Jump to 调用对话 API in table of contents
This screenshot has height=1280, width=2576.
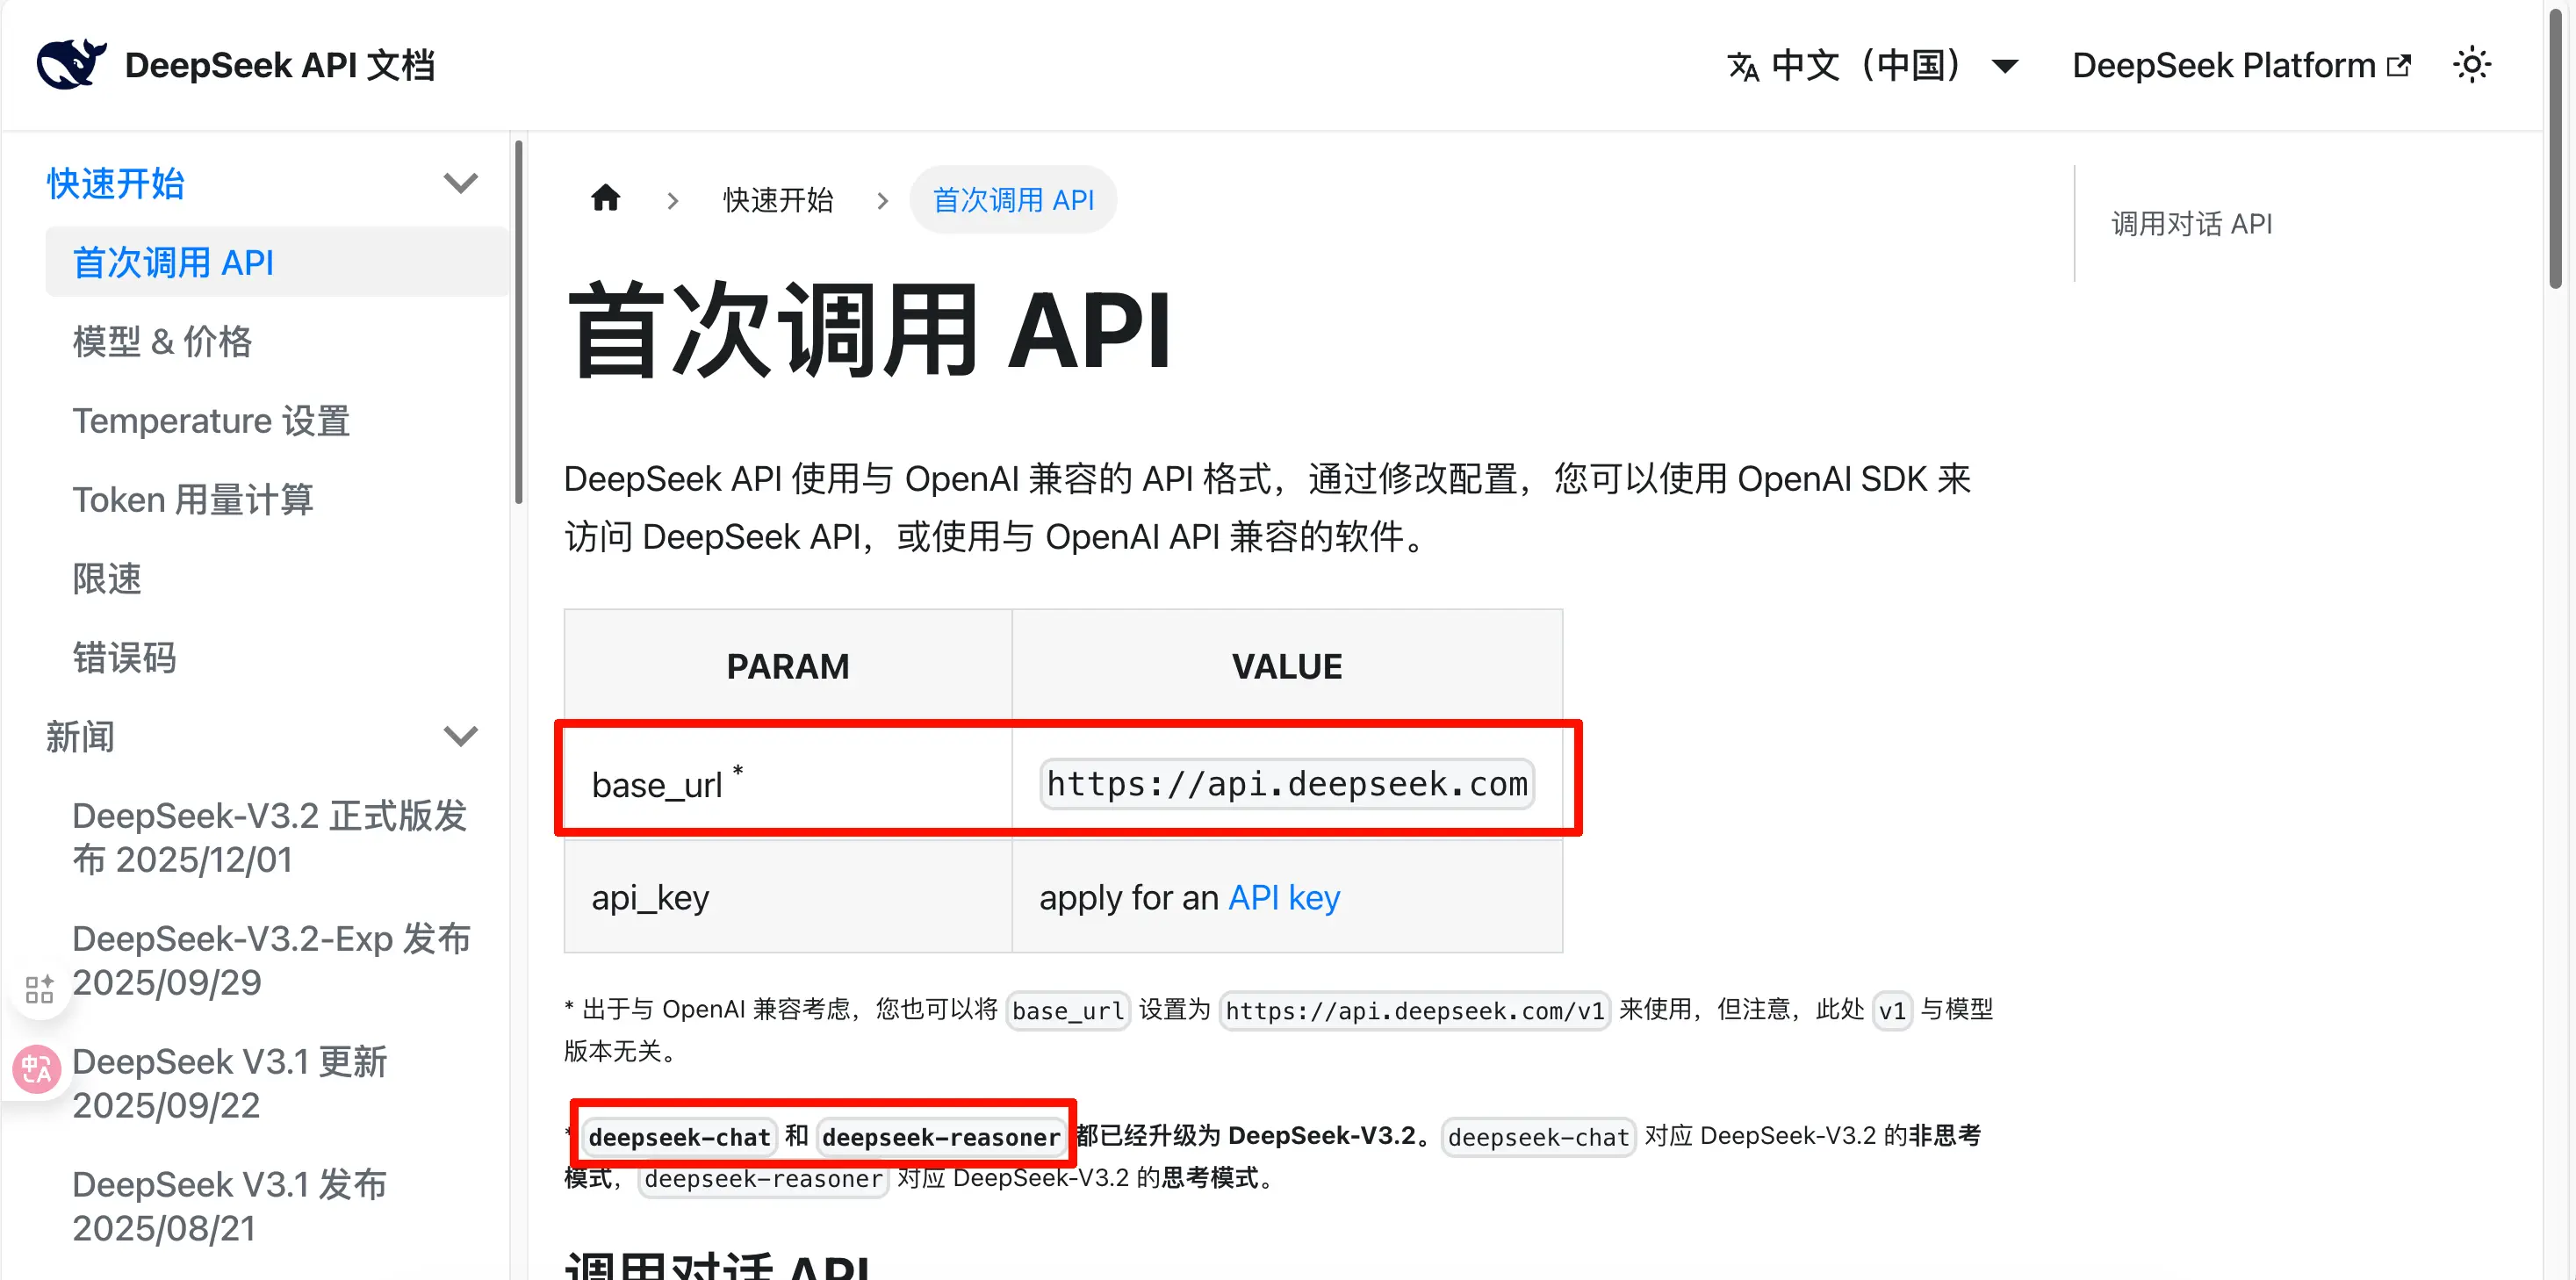pos(2191,223)
